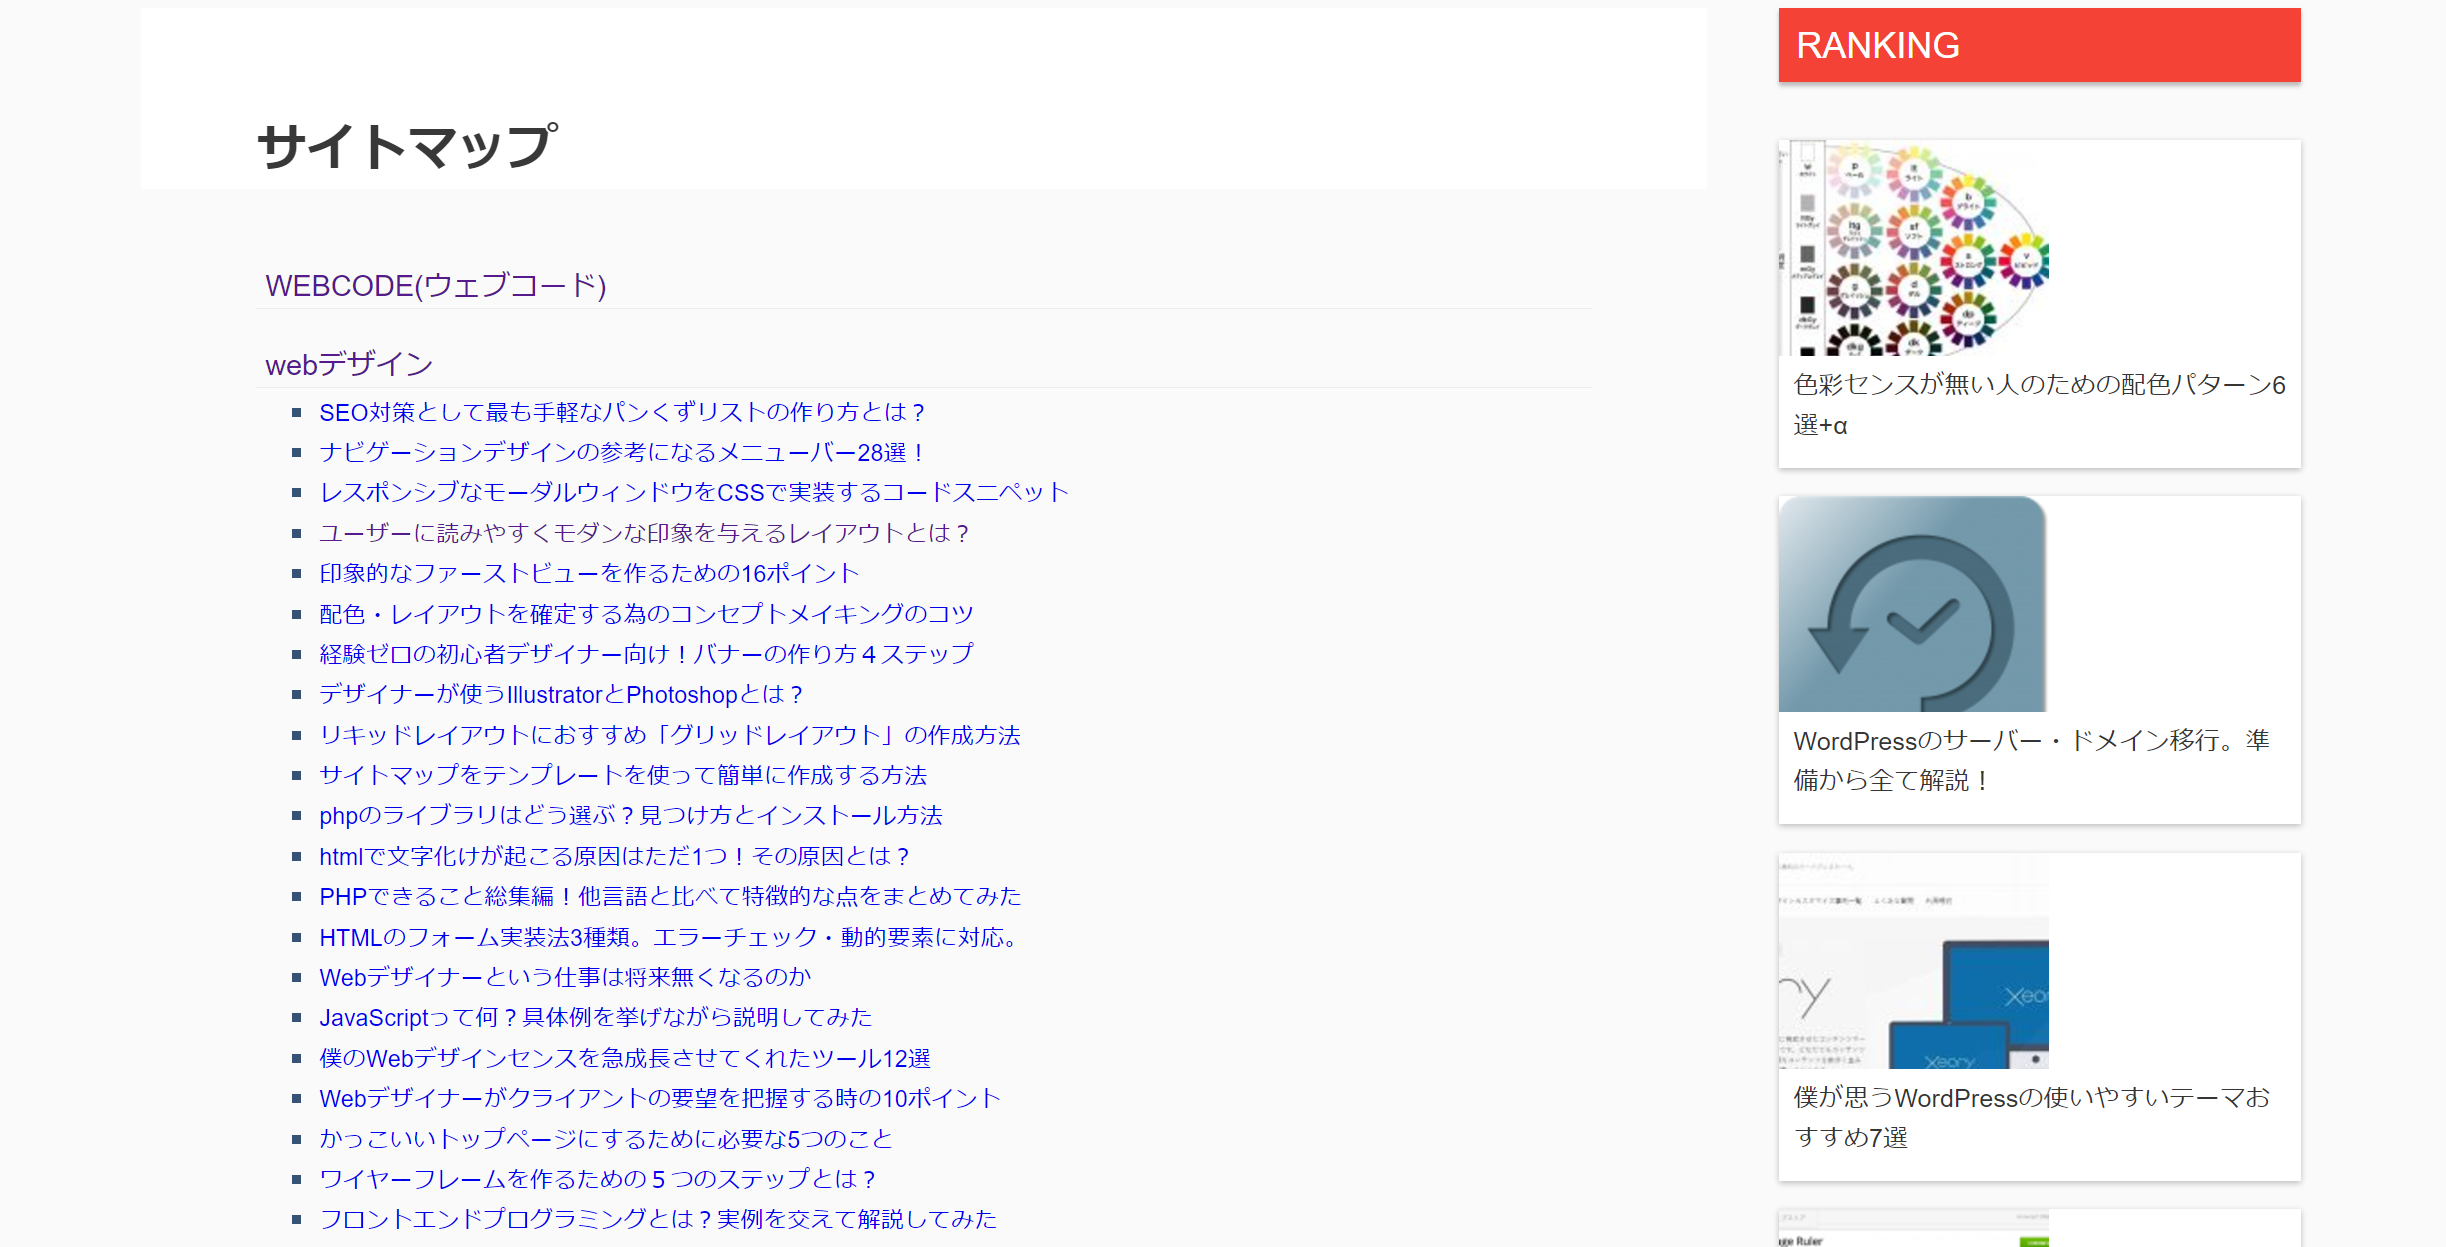The width and height of the screenshot is (2446, 1247).
Task: Open the PHPできること総集編 article
Action: (x=670, y=896)
